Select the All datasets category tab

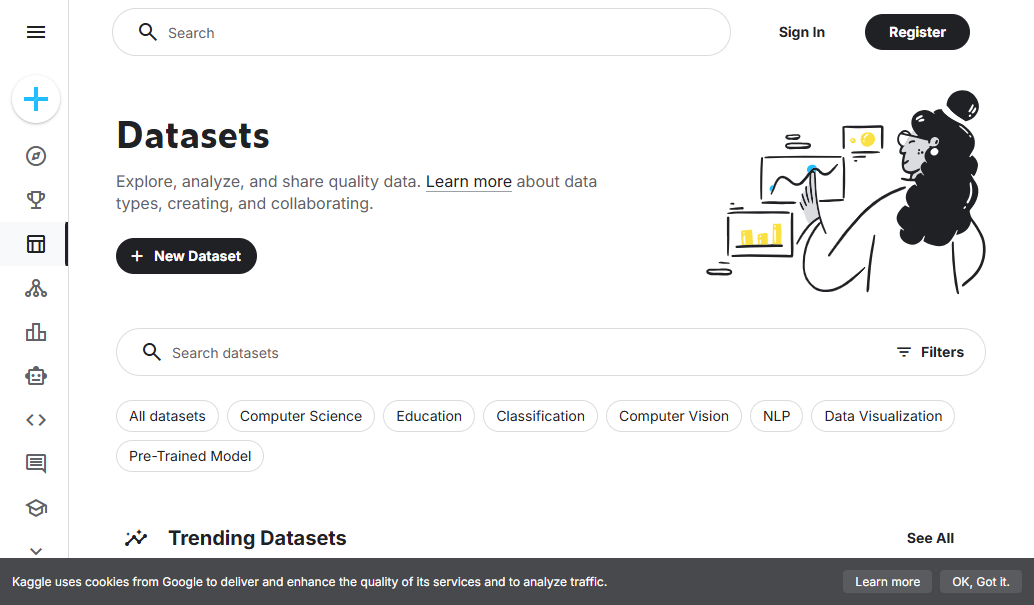(x=167, y=416)
